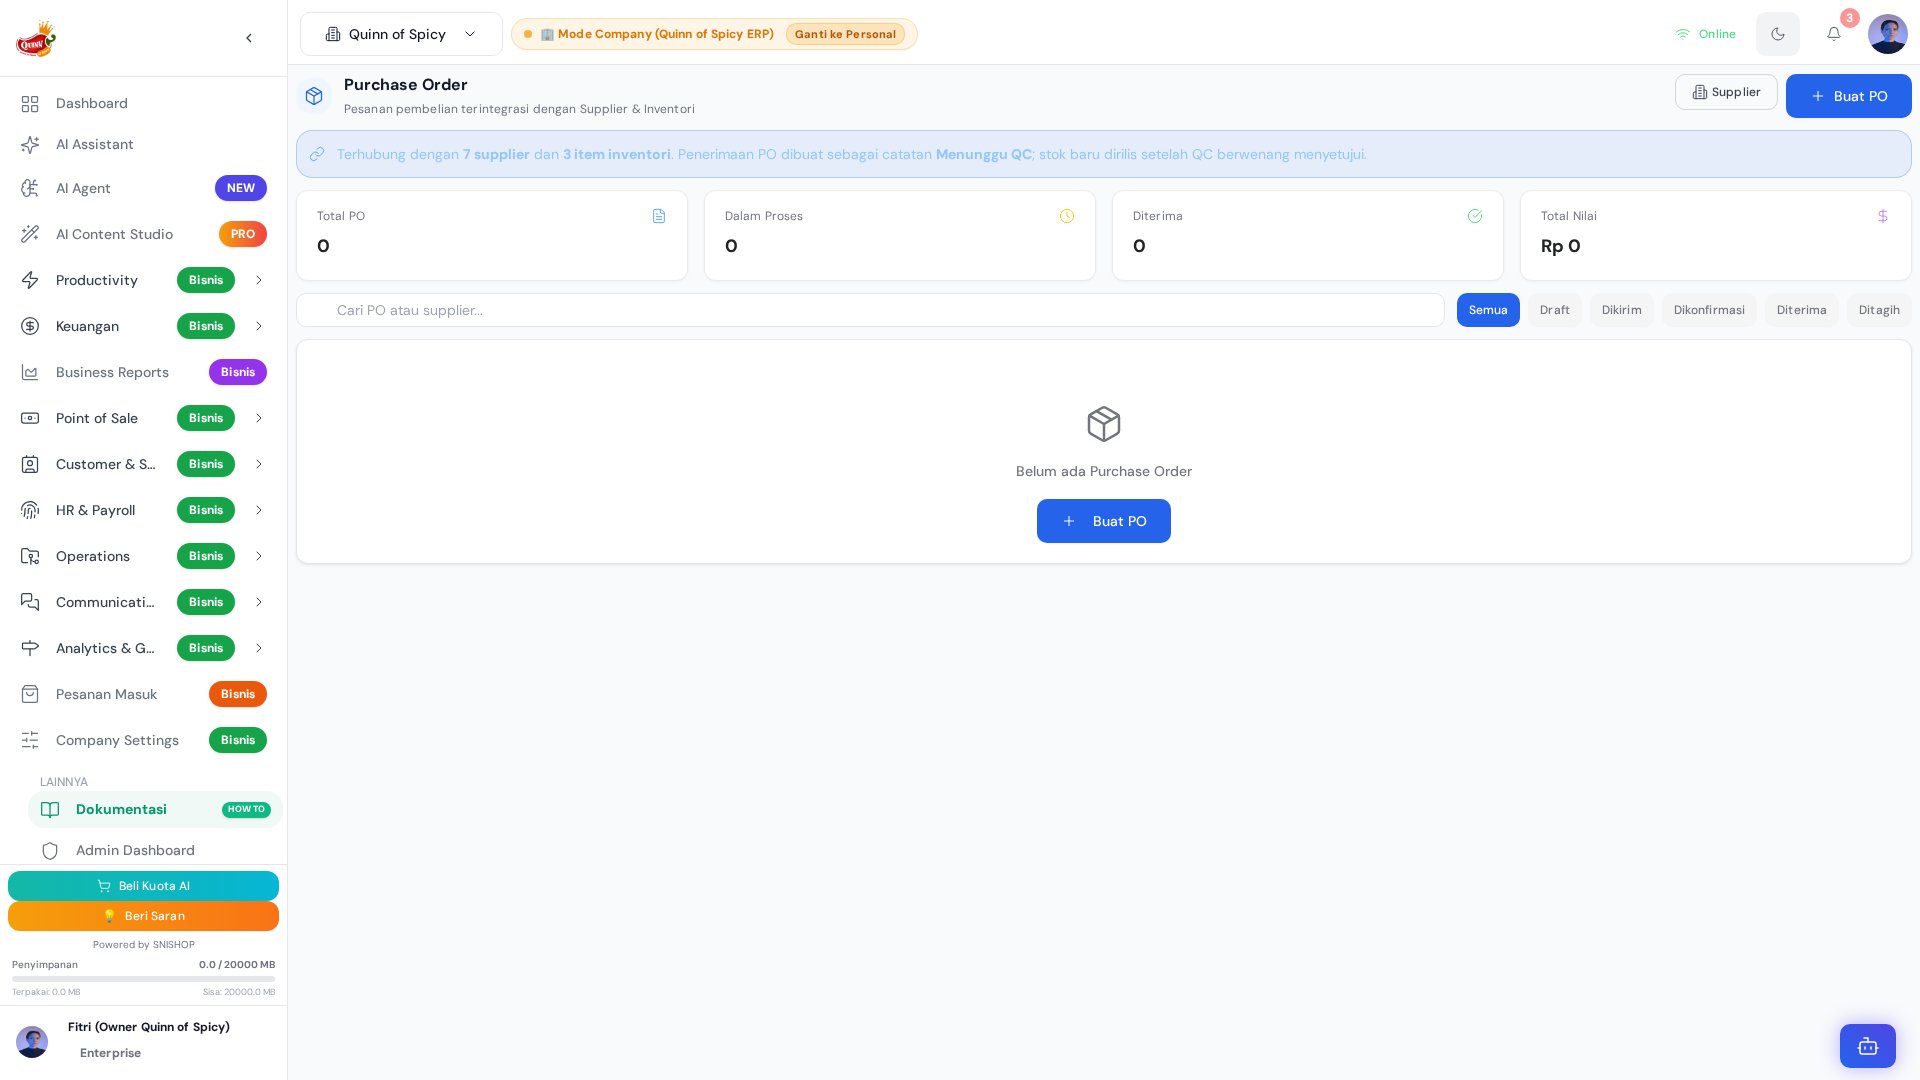Open Quinn of Spicy company dropdown
Image resolution: width=1920 pixels, height=1080 pixels.
pos(401,34)
